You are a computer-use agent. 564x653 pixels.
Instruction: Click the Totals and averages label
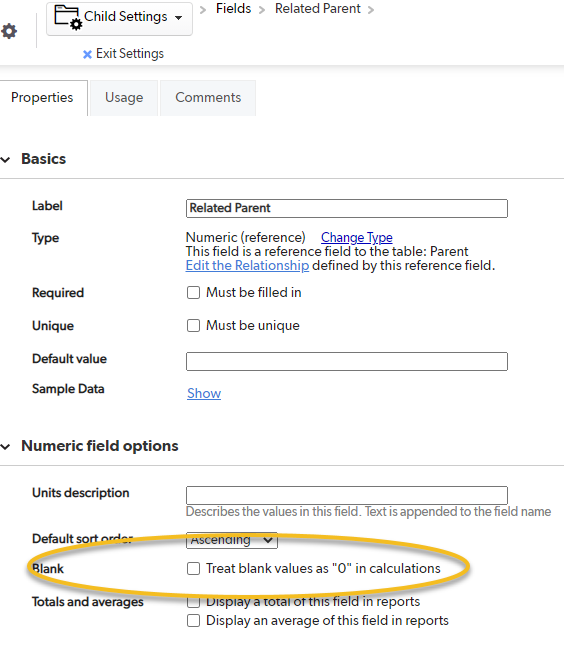click(x=87, y=602)
